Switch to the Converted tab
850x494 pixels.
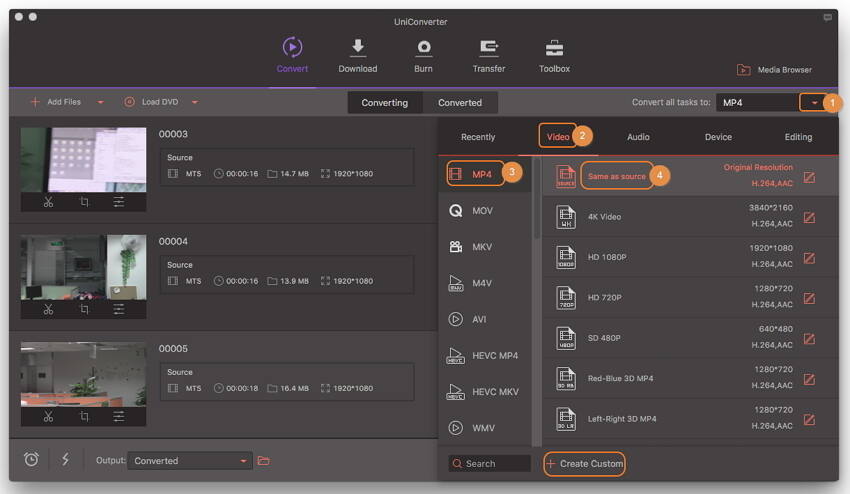click(x=460, y=102)
